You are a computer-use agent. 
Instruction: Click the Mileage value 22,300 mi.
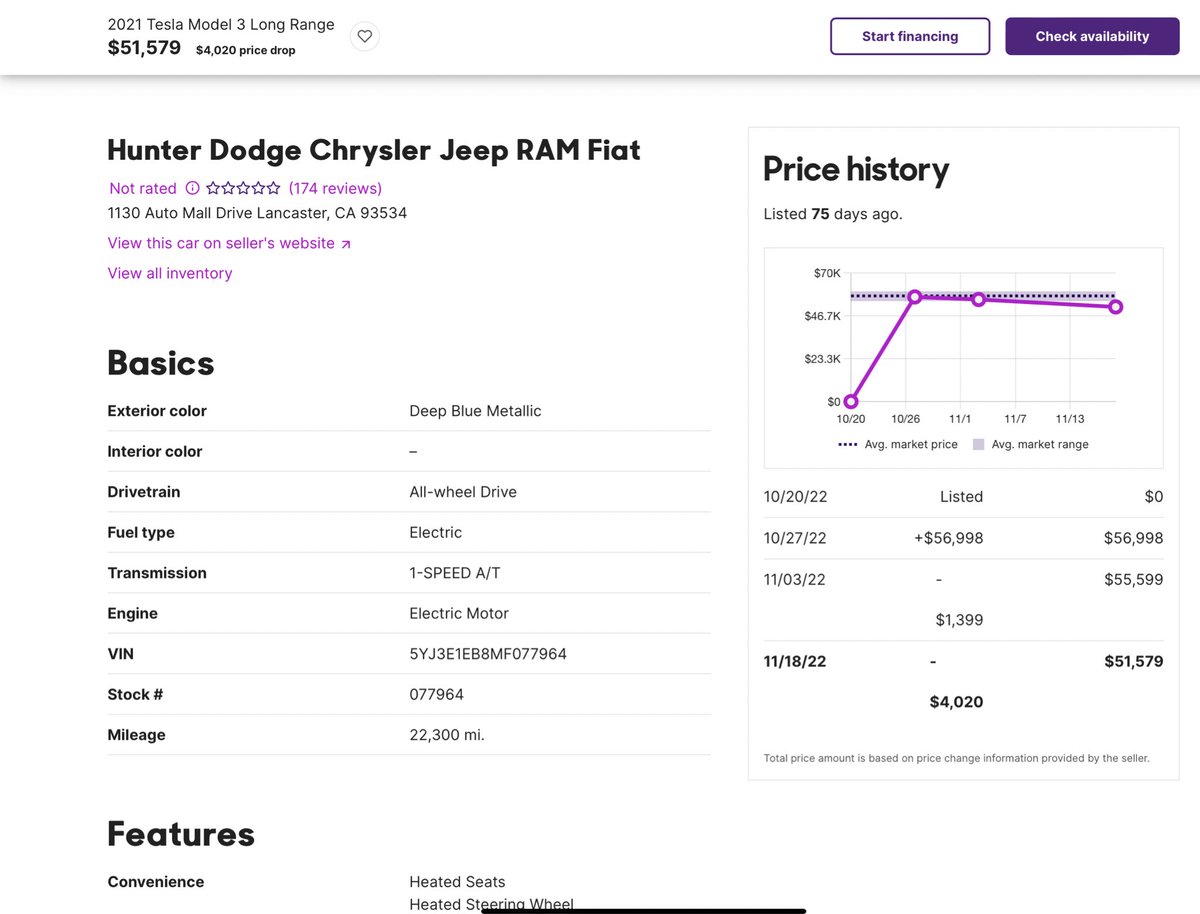tap(447, 735)
